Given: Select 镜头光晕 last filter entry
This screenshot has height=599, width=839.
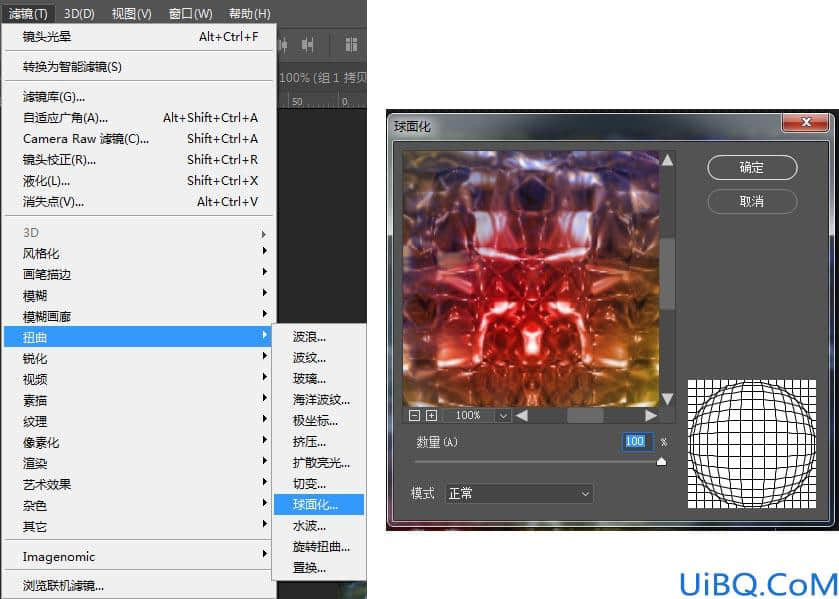Looking at the screenshot, I should pyautogui.click(x=140, y=37).
